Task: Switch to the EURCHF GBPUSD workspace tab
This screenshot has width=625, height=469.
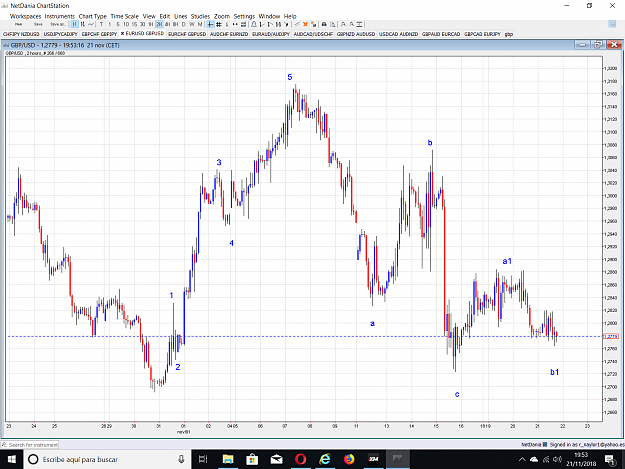Action: [187, 34]
